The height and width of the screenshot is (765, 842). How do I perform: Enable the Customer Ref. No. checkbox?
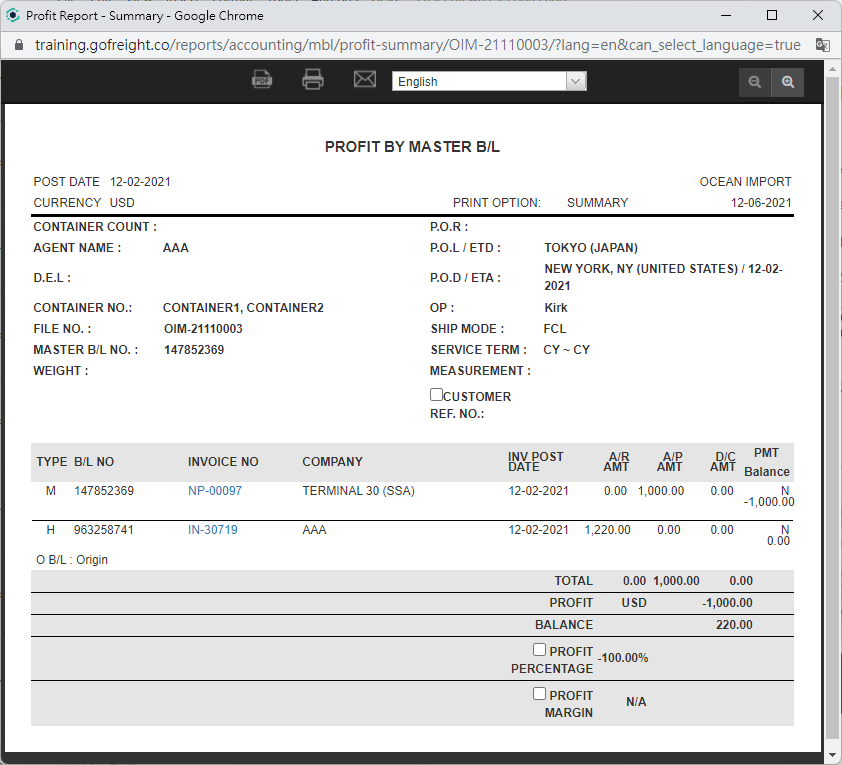436,395
